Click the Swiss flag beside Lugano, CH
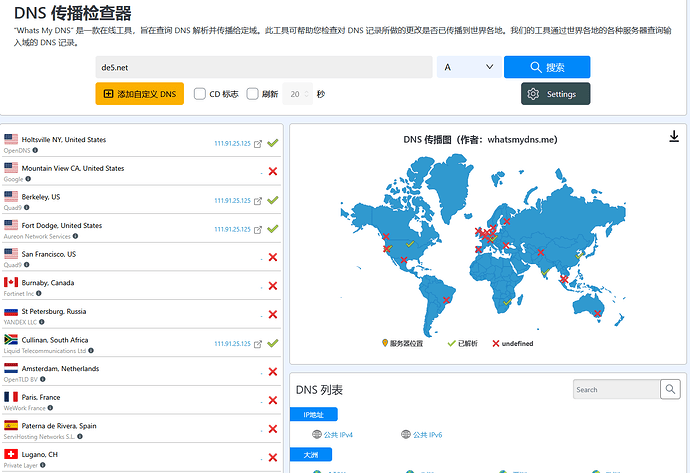690x473 pixels. click(11, 454)
